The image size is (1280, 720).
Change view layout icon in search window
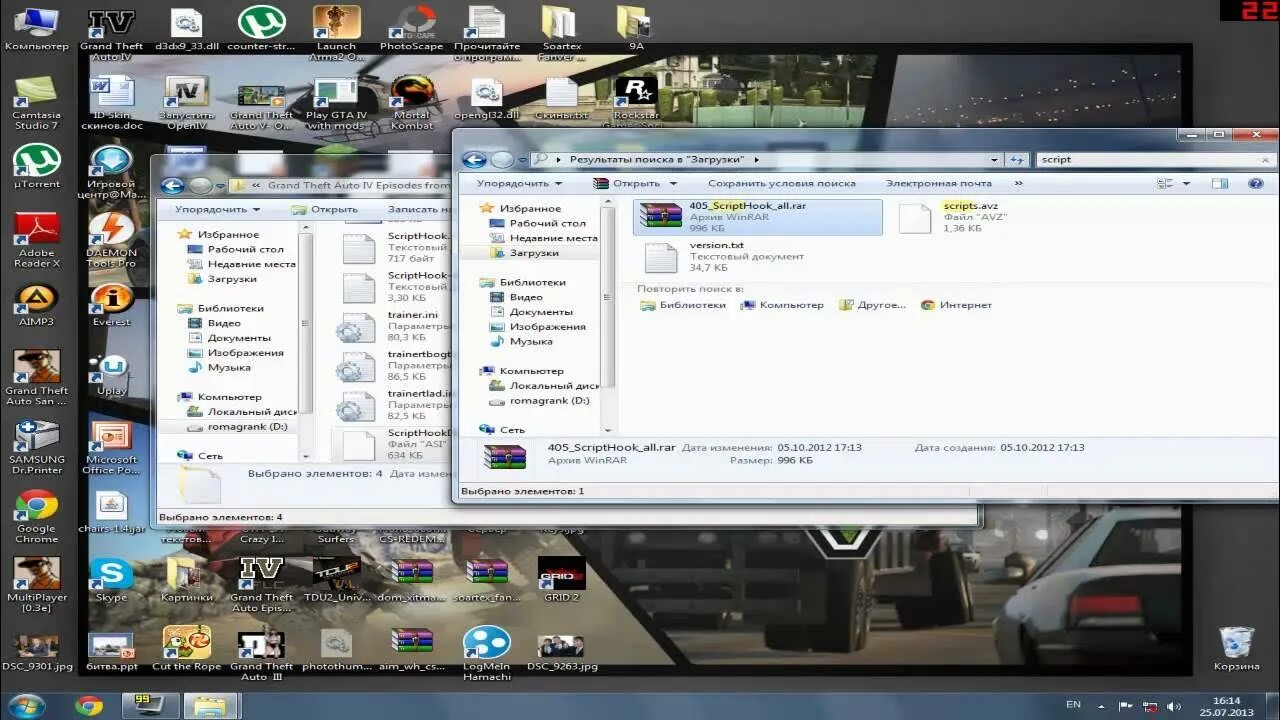point(1165,183)
